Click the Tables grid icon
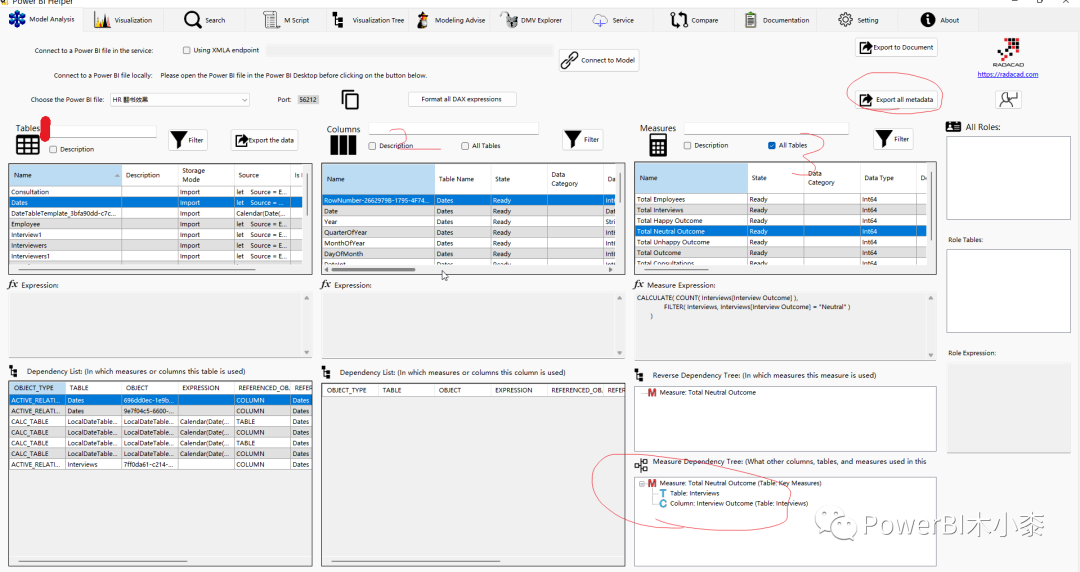The height and width of the screenshot is (572, 1080). coord(28,145)
